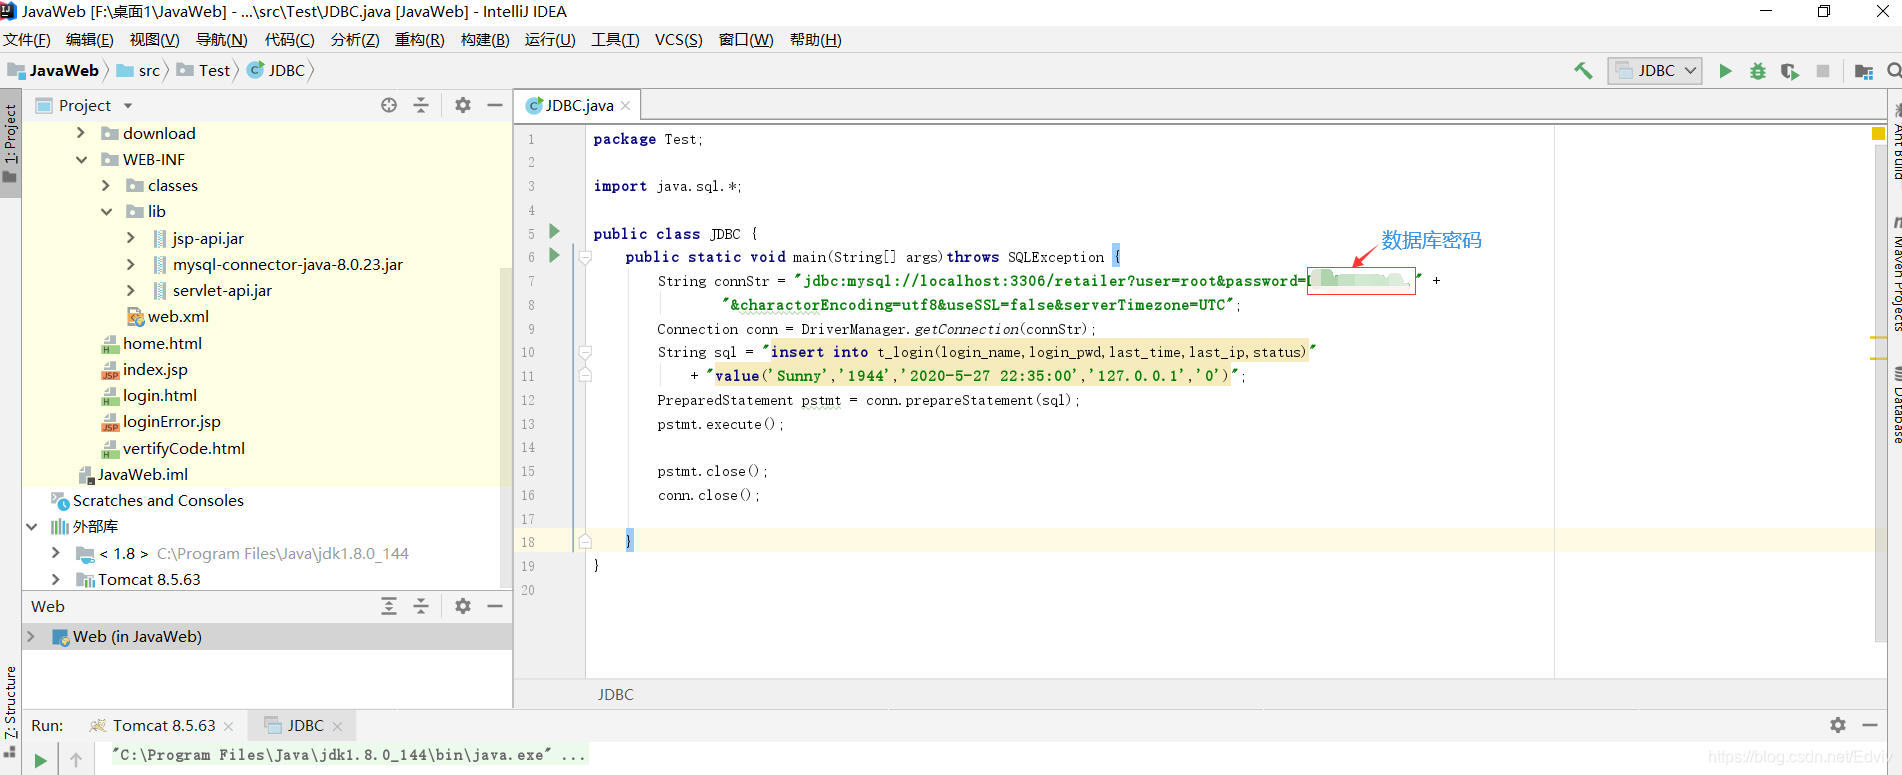Close the Tomcat 8.5.63 run tab

228,726
